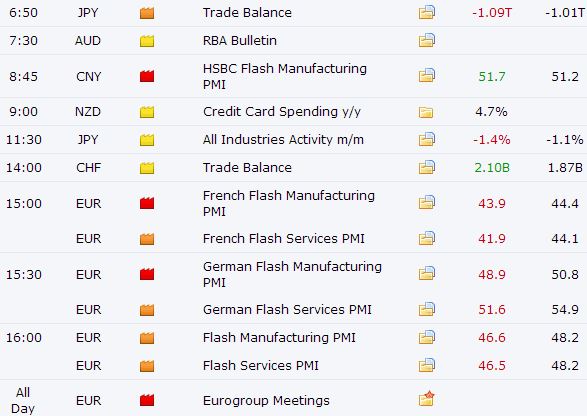Click red impact icon for French Flash Manufacturing PMI
The height and width of the screenshot is (416, 587).
click(147, 203)
